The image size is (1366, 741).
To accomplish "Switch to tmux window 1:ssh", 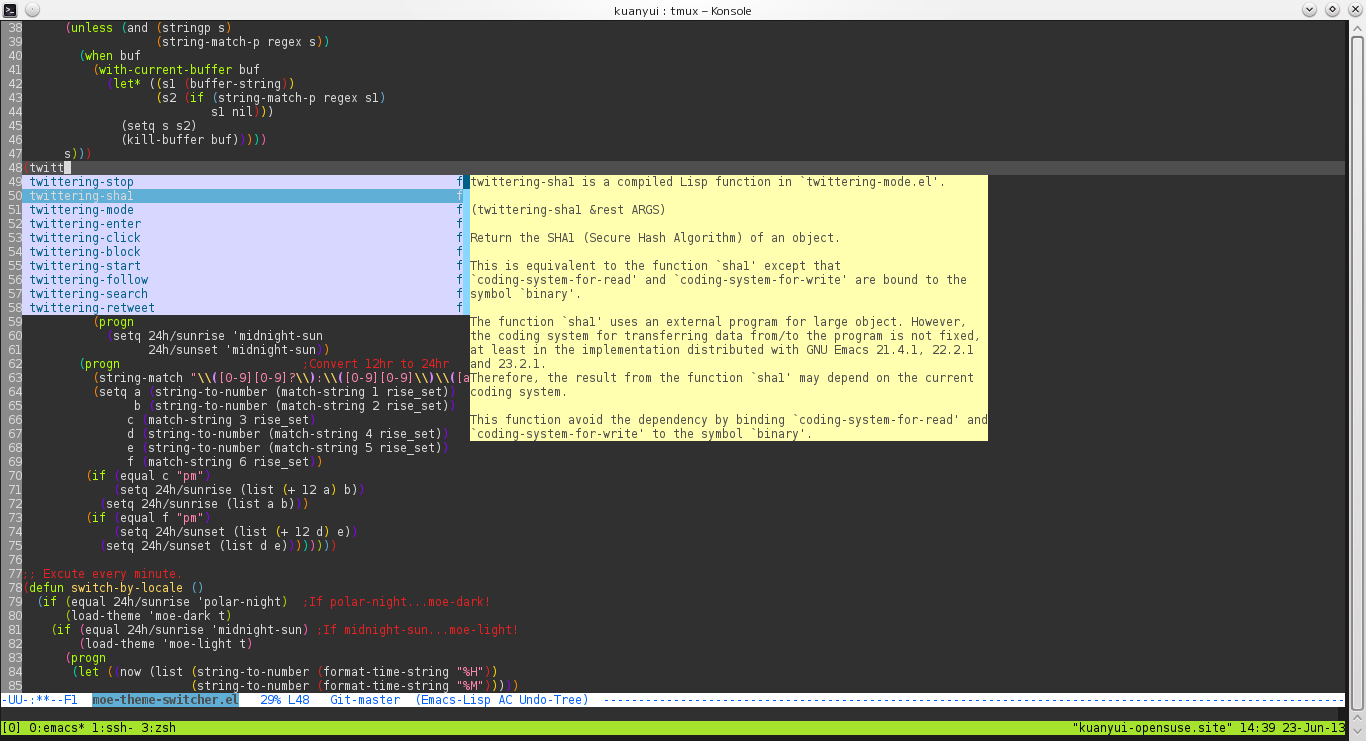I will [x=113, y=729].
